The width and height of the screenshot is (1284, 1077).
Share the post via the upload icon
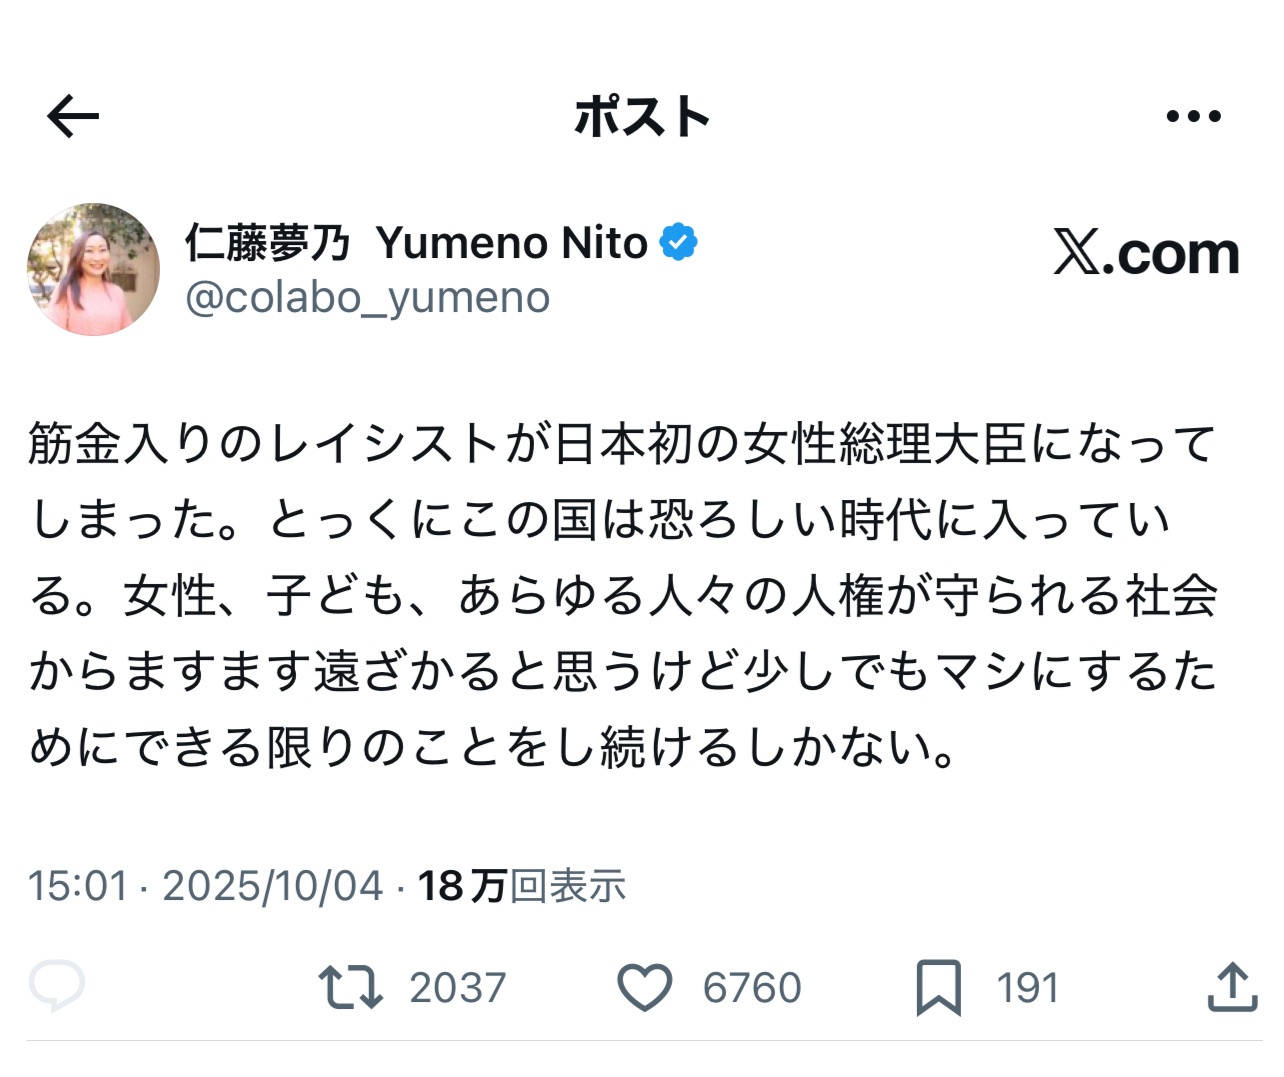[1232, 987]
